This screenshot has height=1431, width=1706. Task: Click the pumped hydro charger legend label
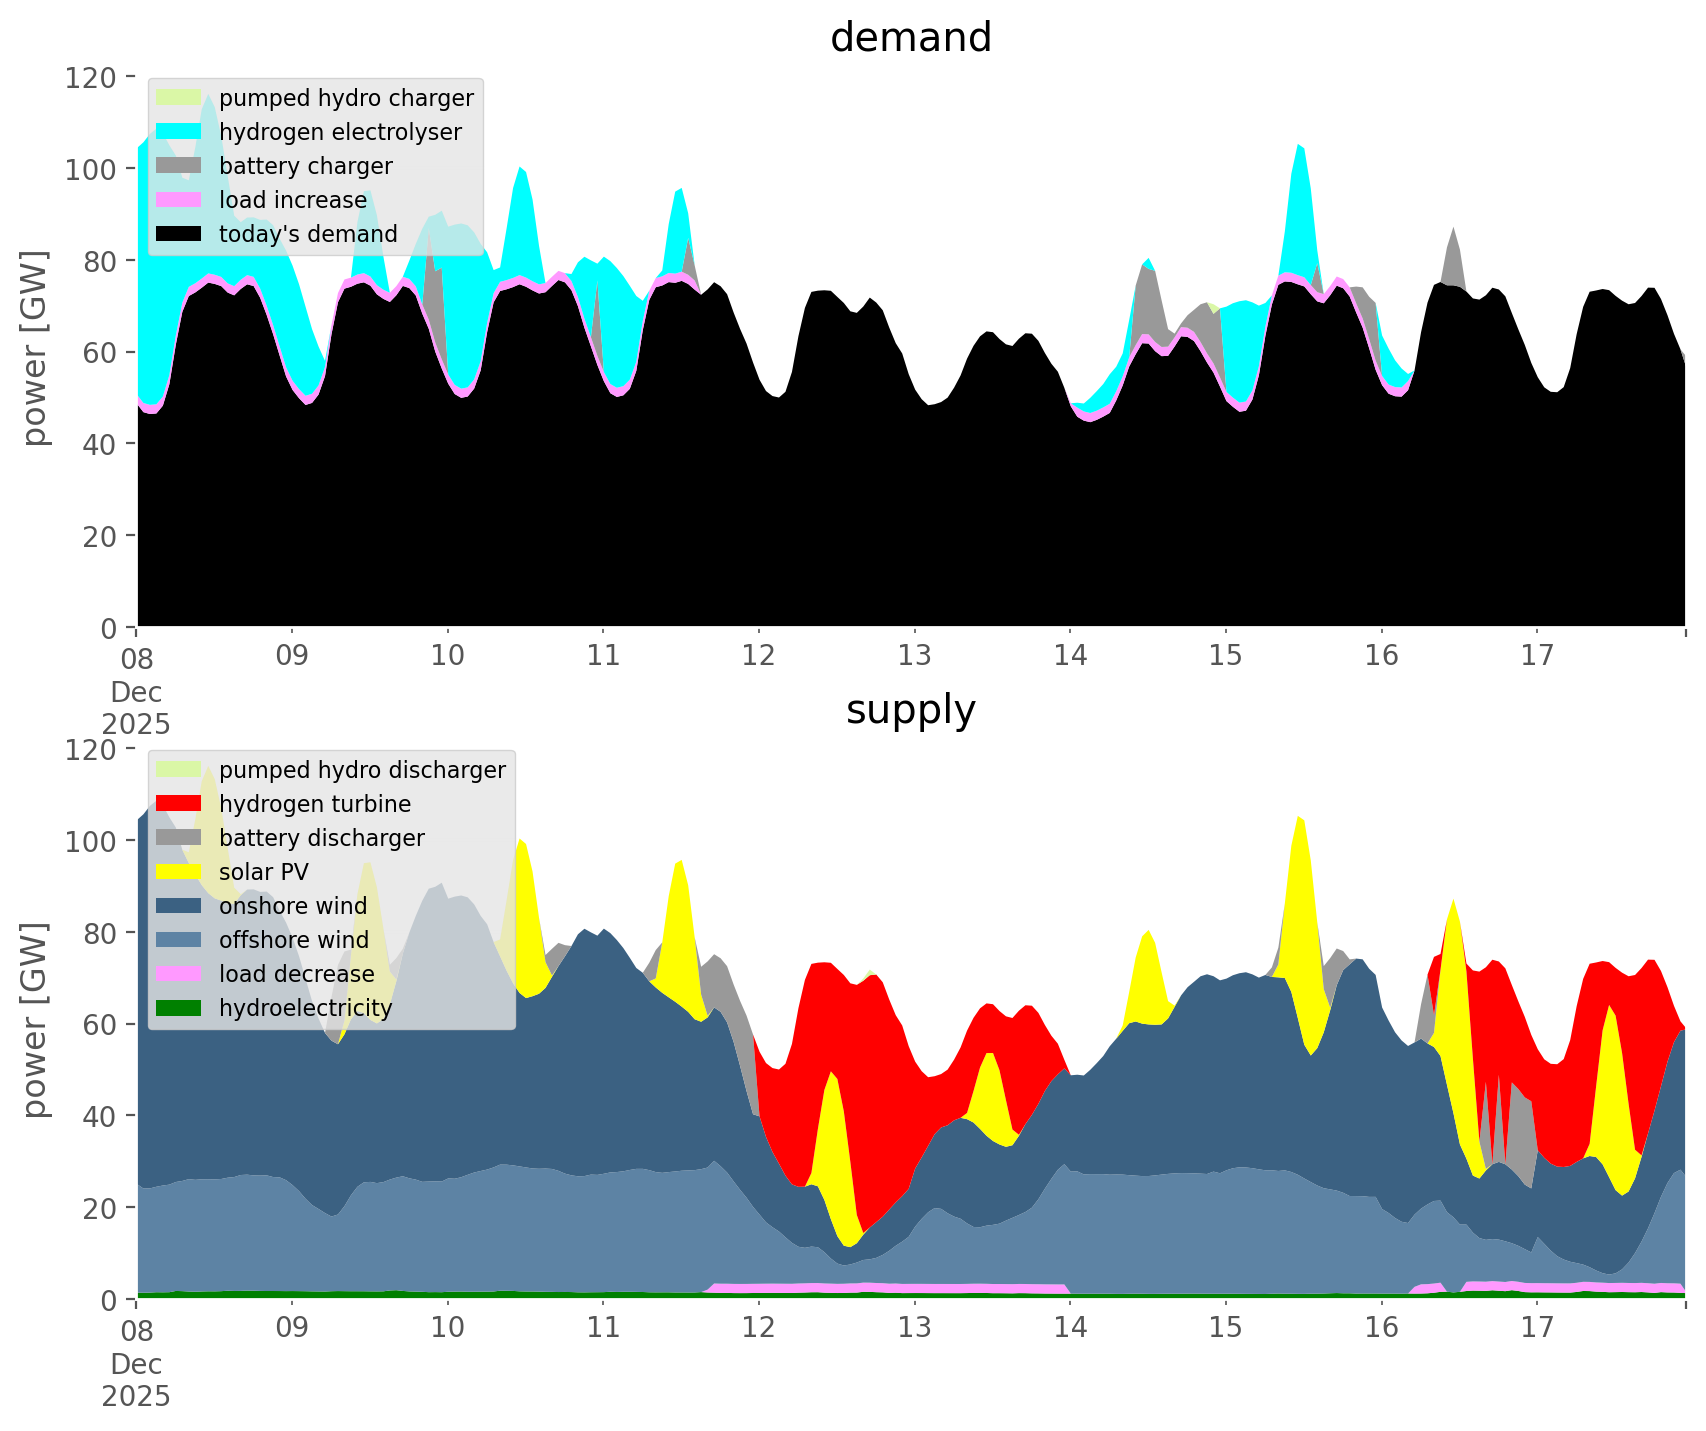346,98
